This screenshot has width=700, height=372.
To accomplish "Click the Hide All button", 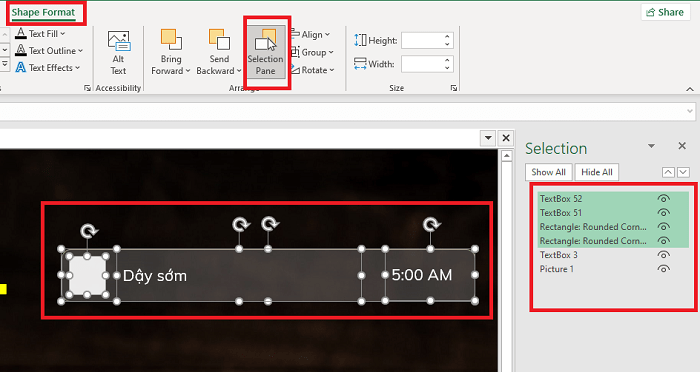I will (x=597, y=172).
